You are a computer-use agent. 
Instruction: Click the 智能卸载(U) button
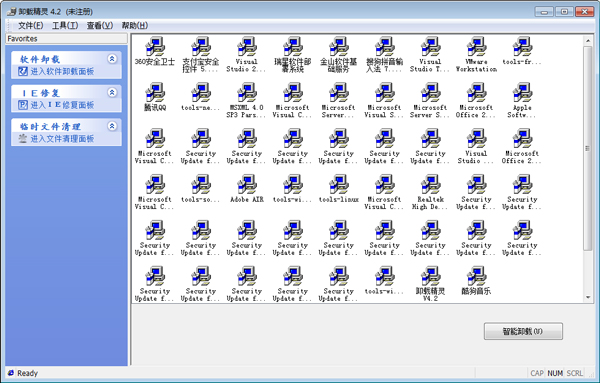point(523,331)
